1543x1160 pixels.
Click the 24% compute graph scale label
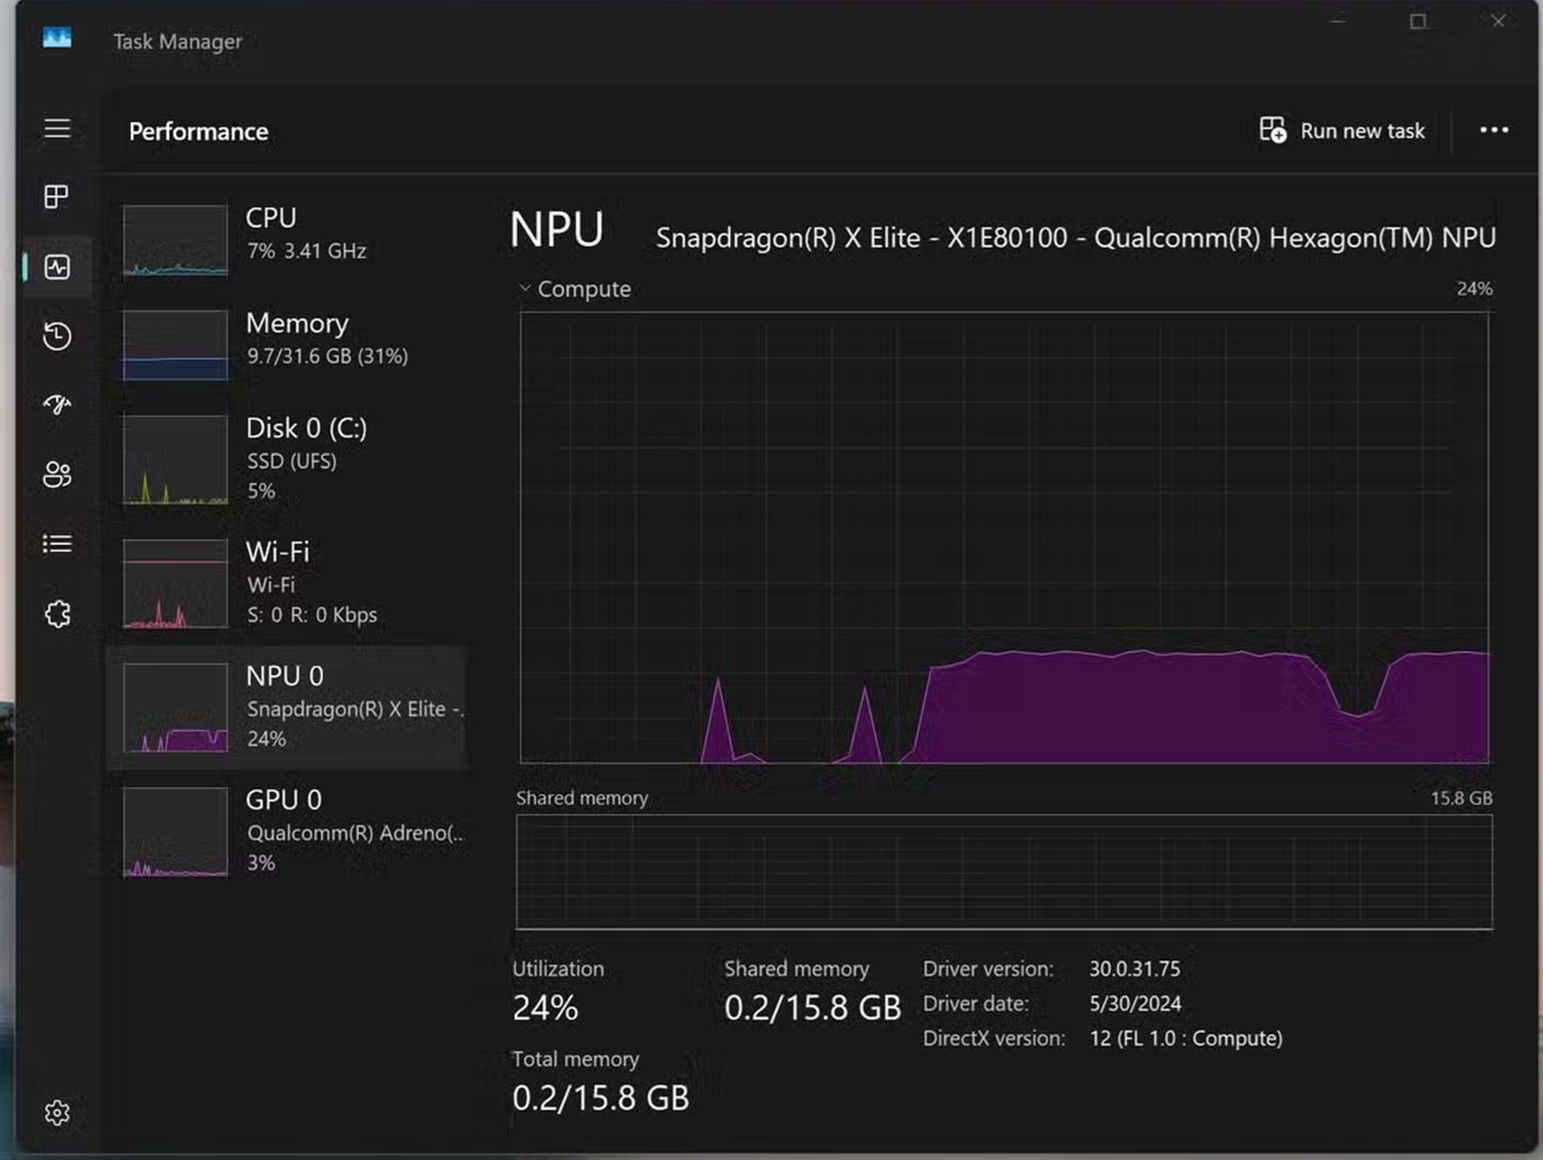1474,289
